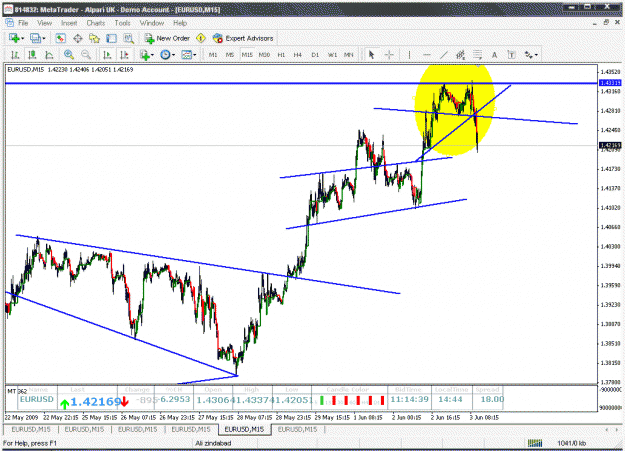The height and width of the screenshot is (451, 625).
Task: Zoom in on the chart
Action: (69, 55)
